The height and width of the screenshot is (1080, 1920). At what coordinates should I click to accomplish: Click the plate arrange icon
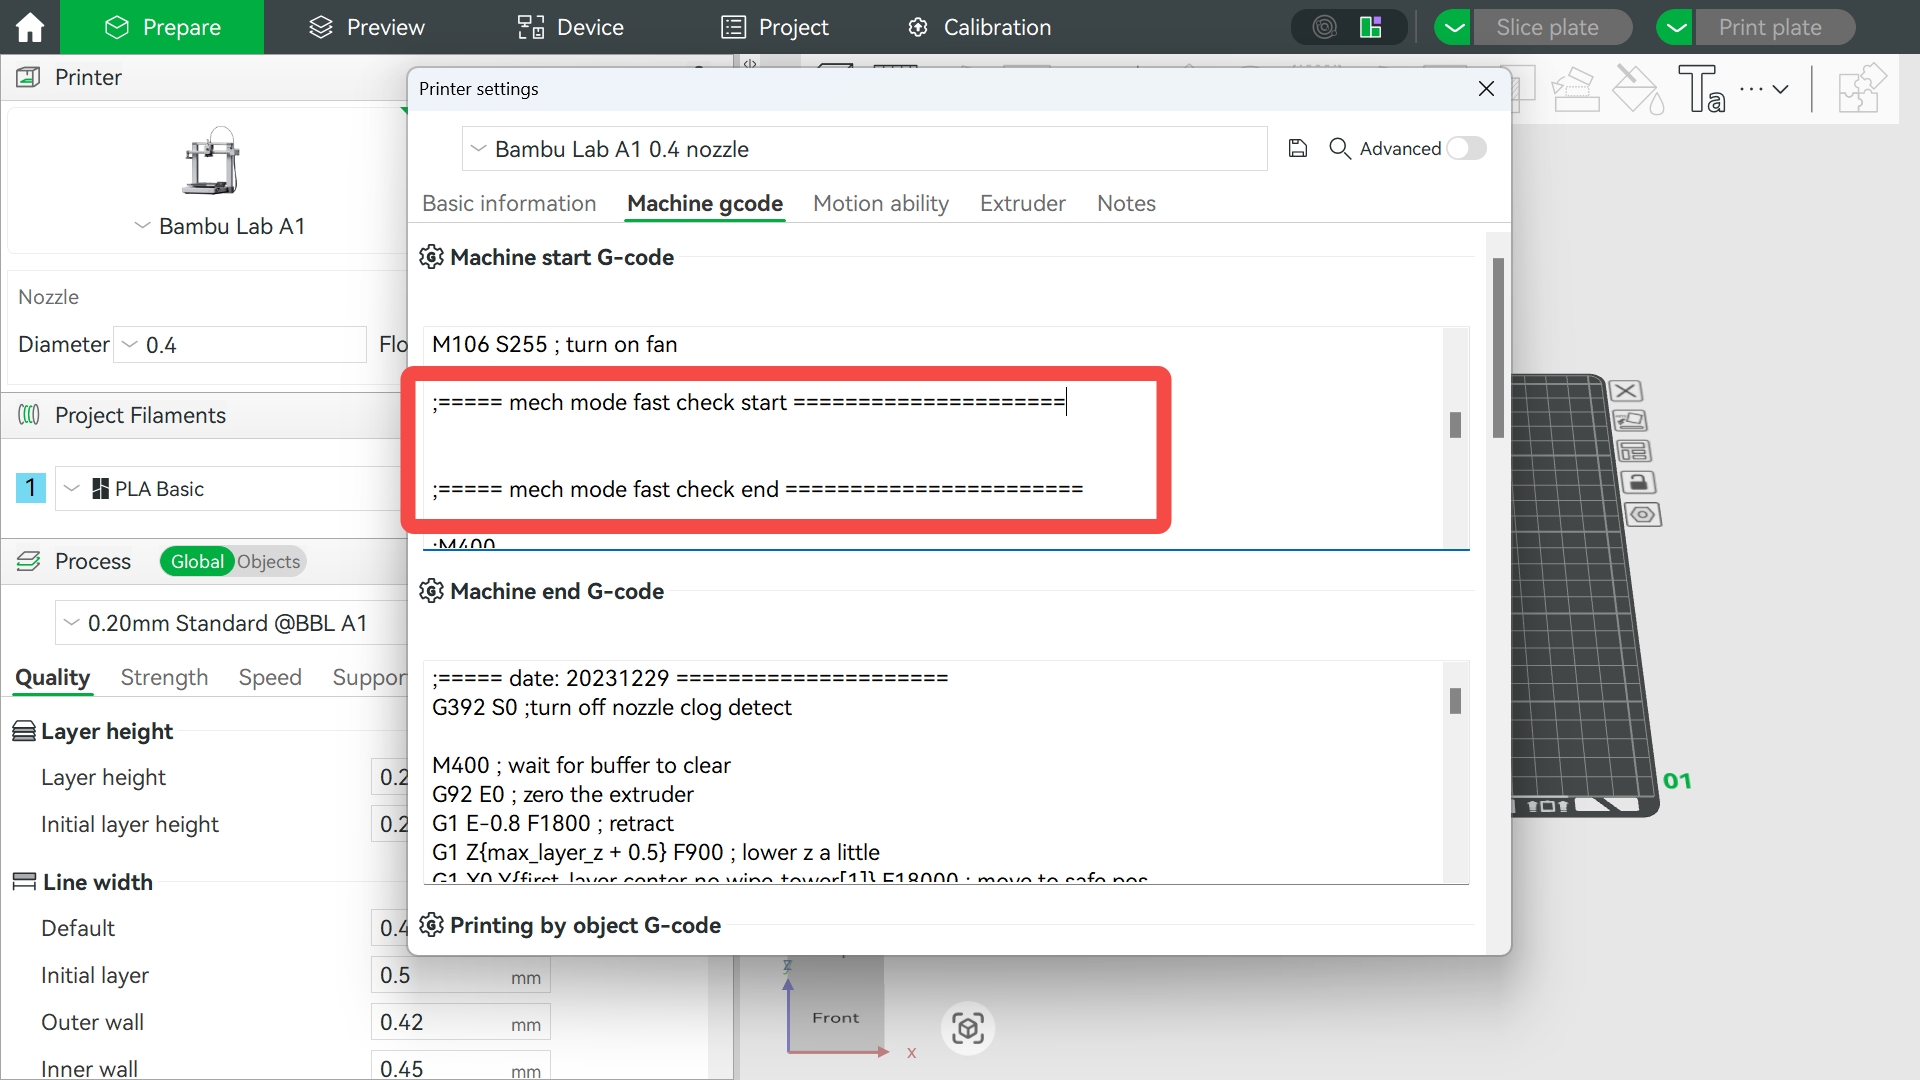coord(1634,452)
